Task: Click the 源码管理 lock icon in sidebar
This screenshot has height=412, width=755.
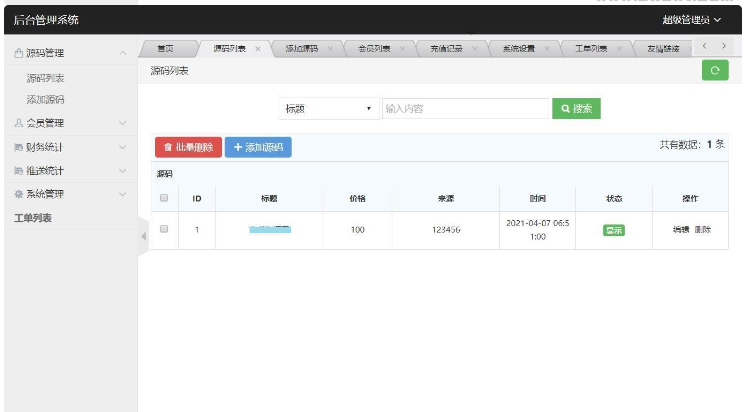Action: click(x=19, y=53)
